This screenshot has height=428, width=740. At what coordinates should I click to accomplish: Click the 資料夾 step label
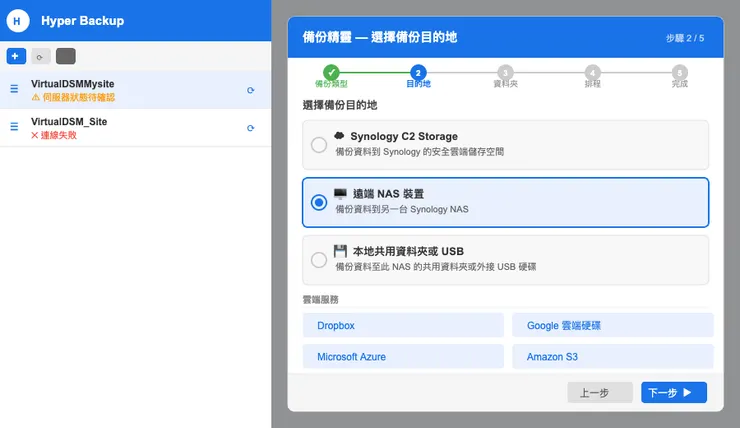click(x=505, y=84)
